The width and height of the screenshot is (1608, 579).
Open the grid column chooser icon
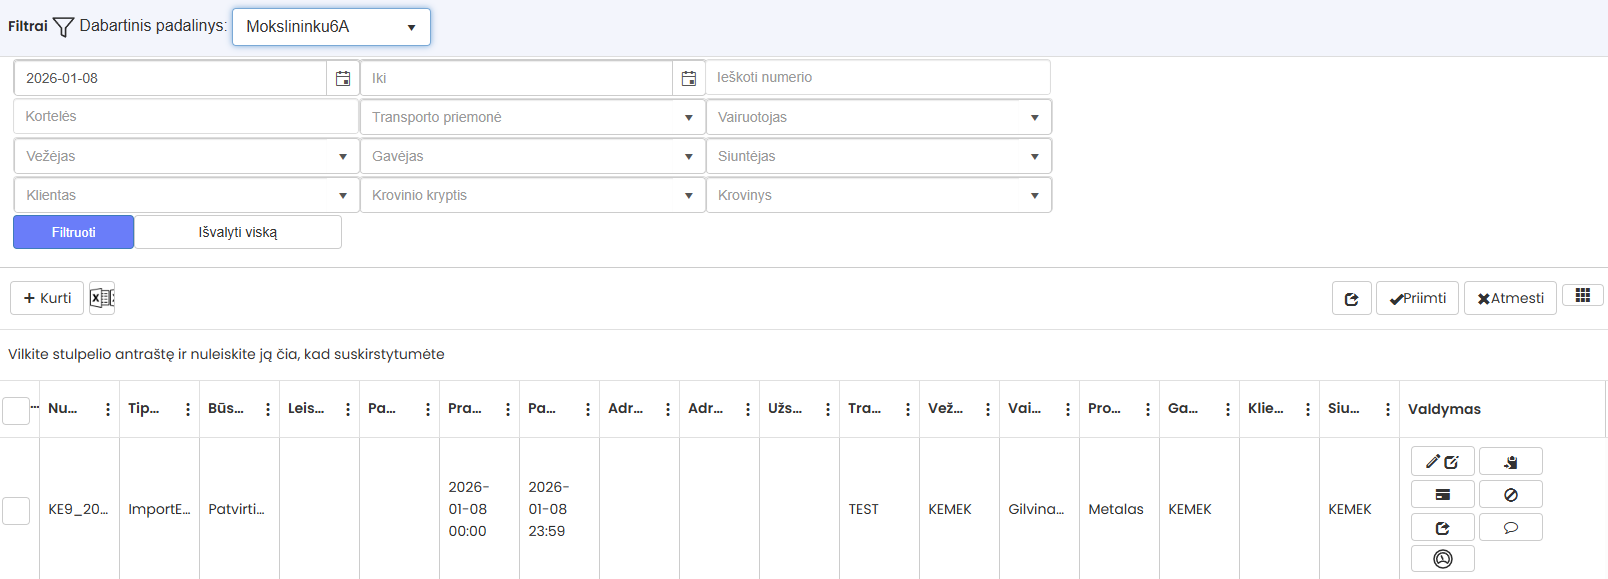(x=1582, y=295)
